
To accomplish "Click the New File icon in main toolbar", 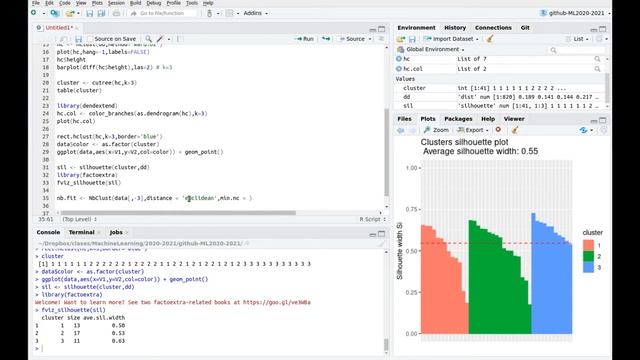I will 34,13.
